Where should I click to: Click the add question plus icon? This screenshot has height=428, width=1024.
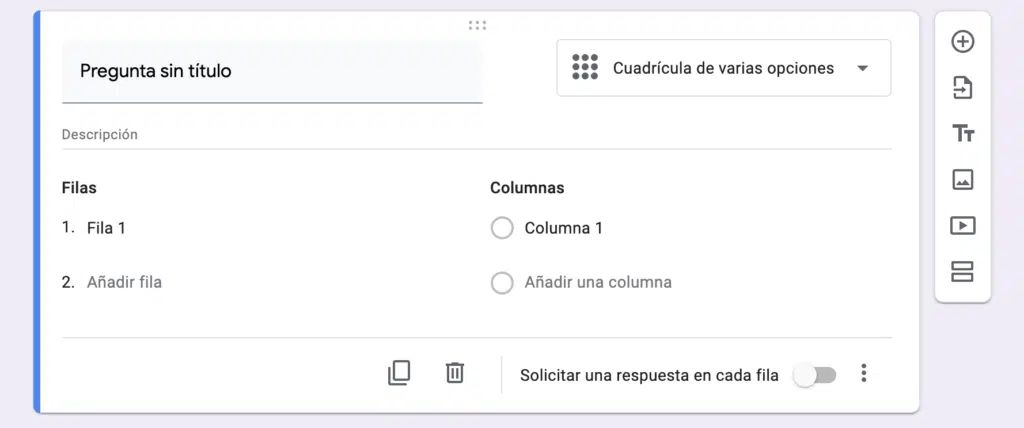tap(962, 42)
